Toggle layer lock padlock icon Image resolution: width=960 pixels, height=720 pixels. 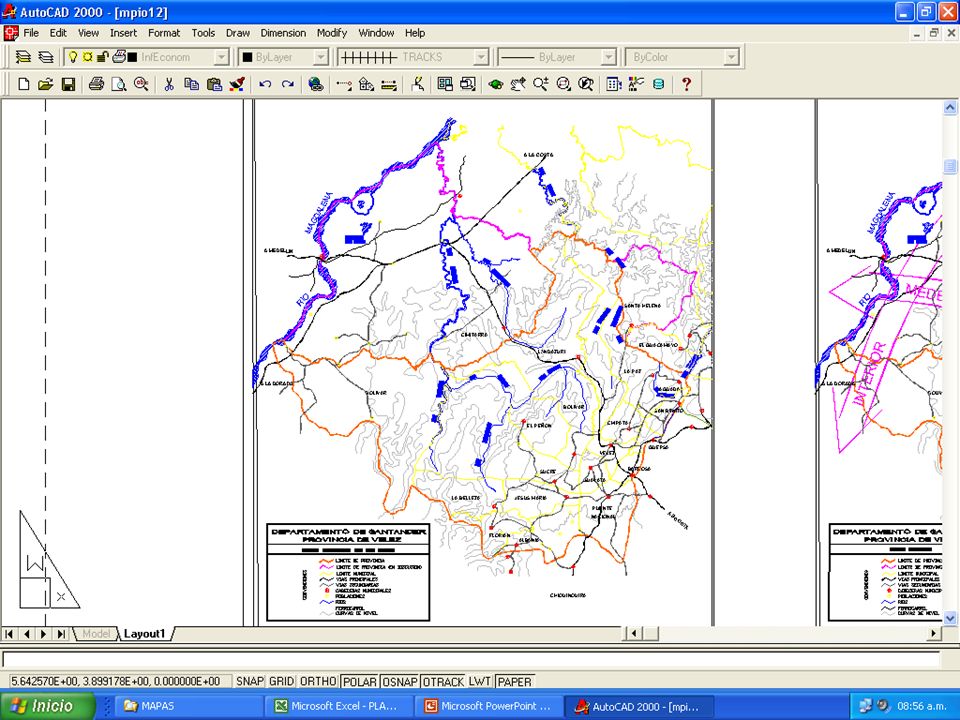click(102, 57)
